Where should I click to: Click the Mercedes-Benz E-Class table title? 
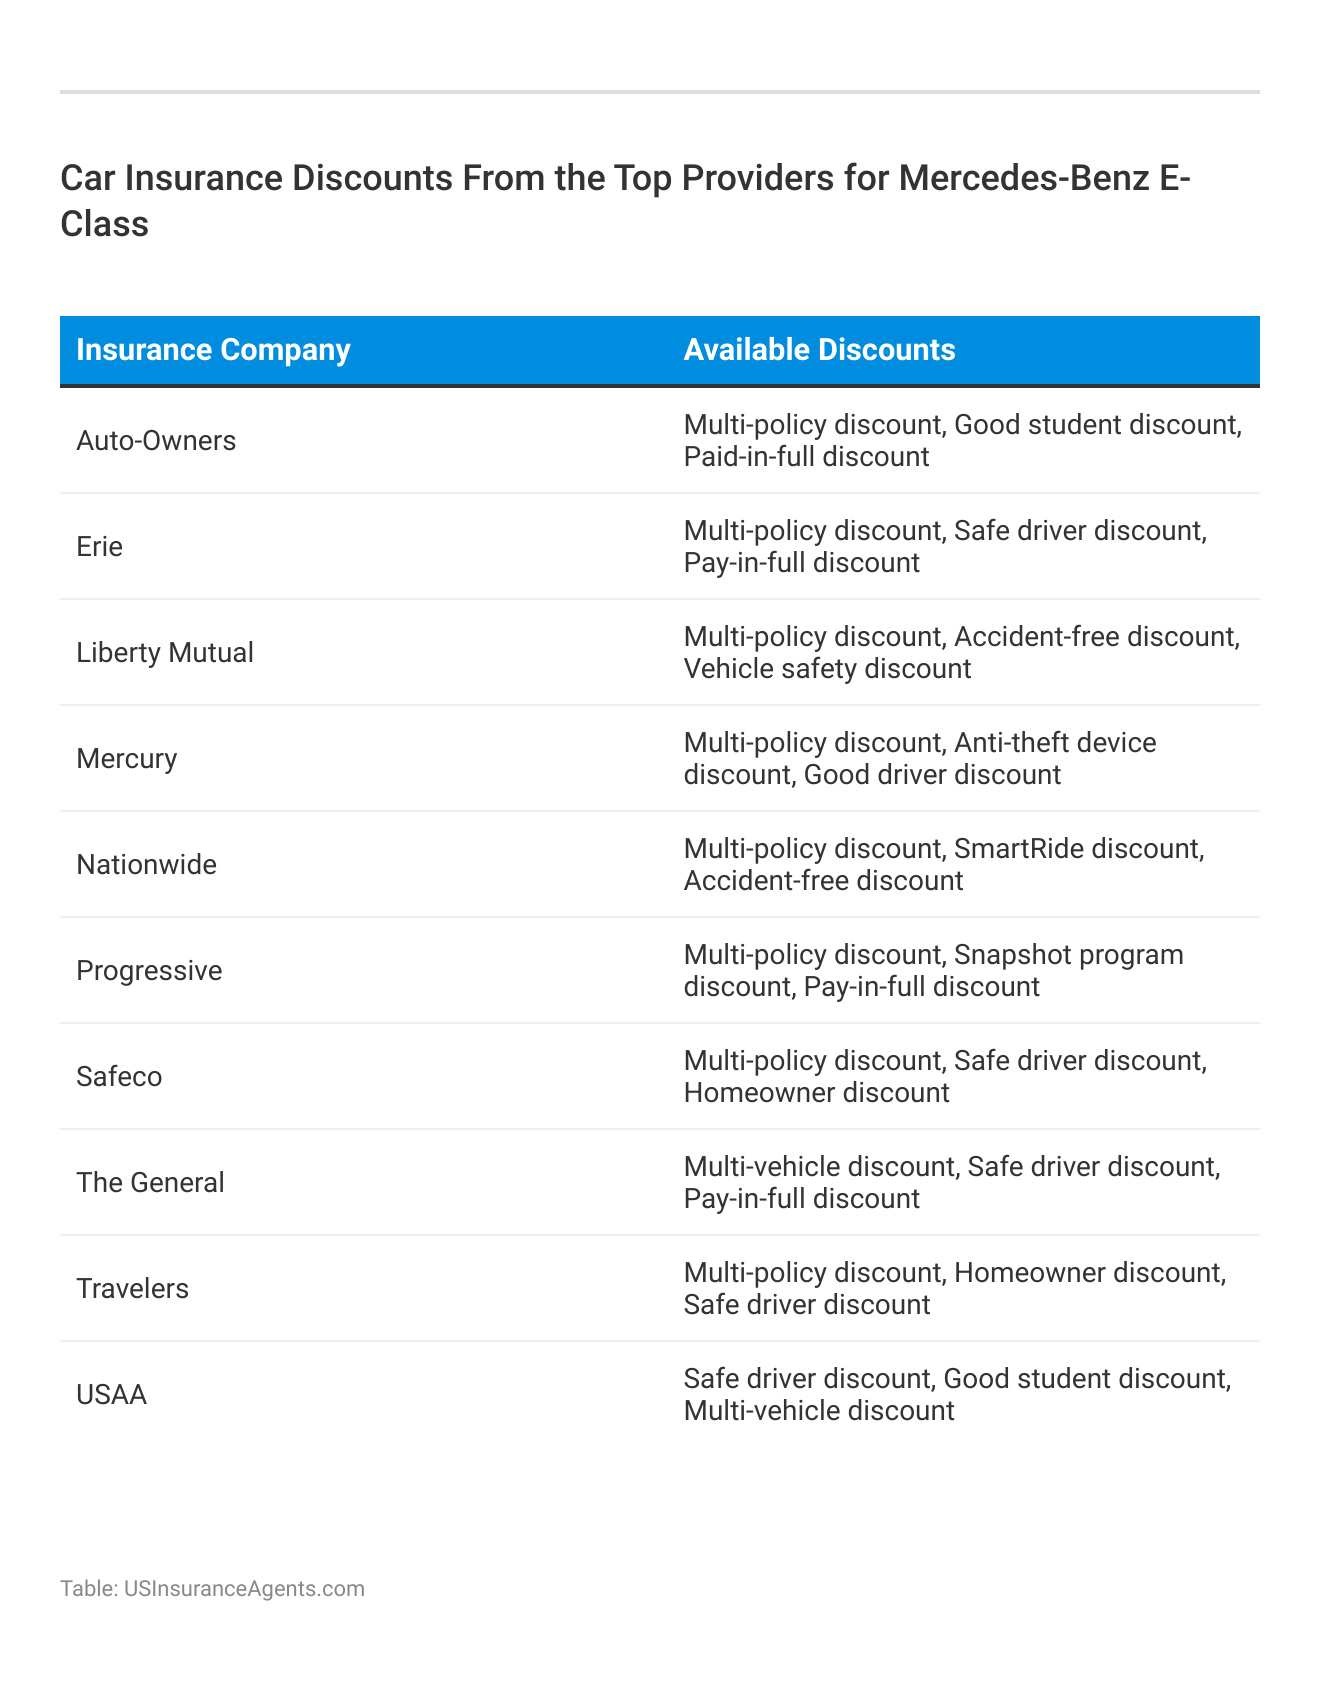[625, 201]
